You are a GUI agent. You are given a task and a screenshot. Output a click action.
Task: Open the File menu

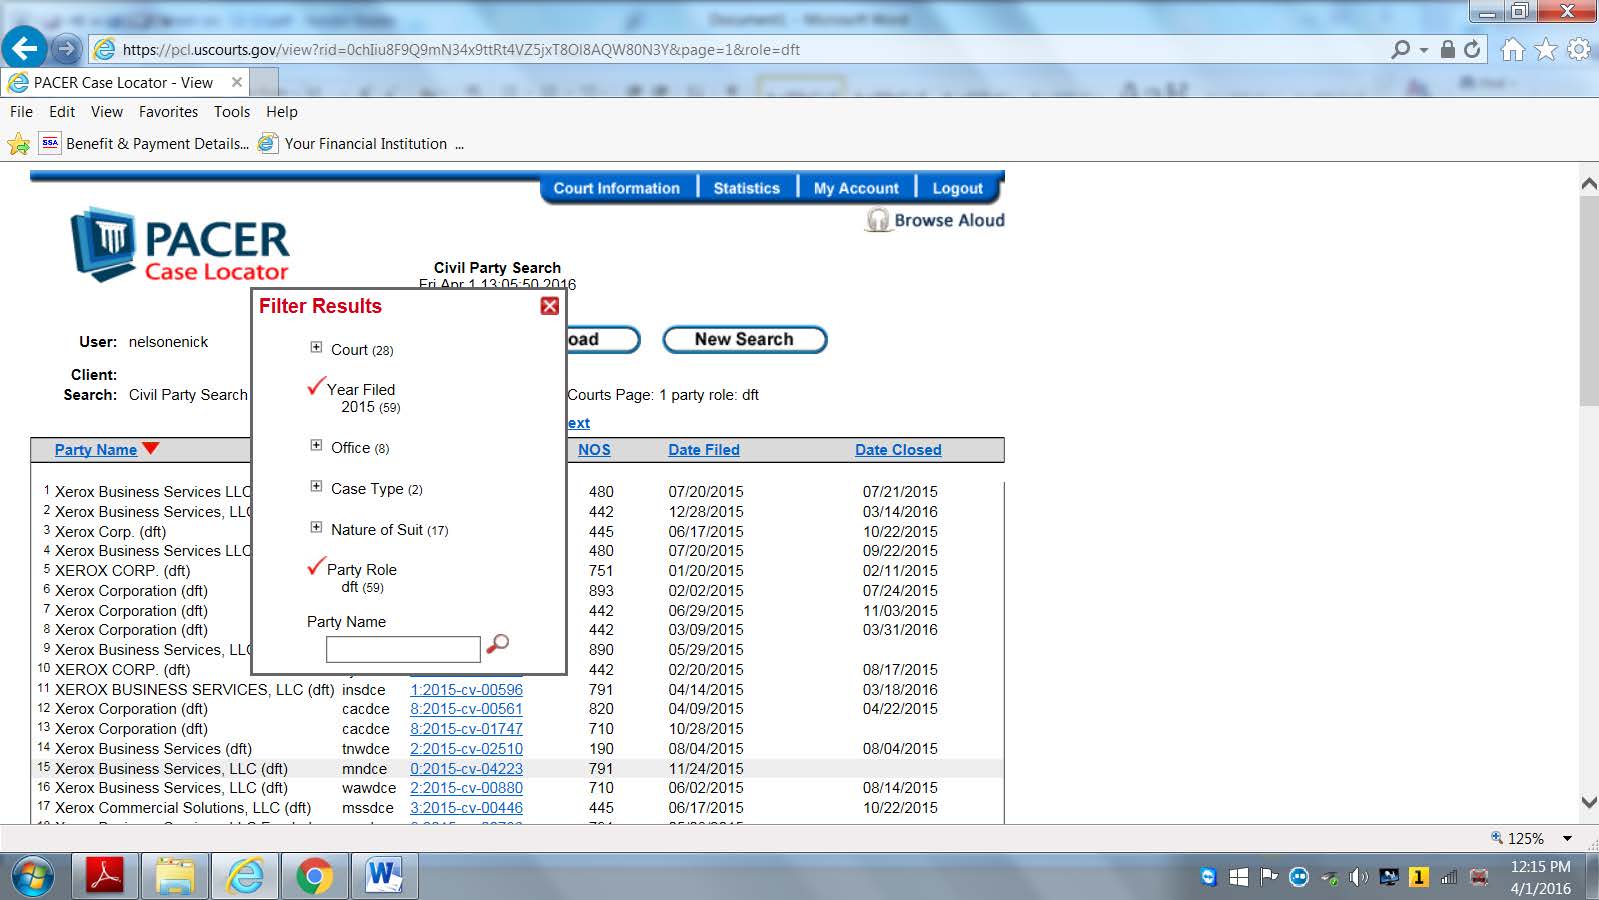(x=21, y=112)
